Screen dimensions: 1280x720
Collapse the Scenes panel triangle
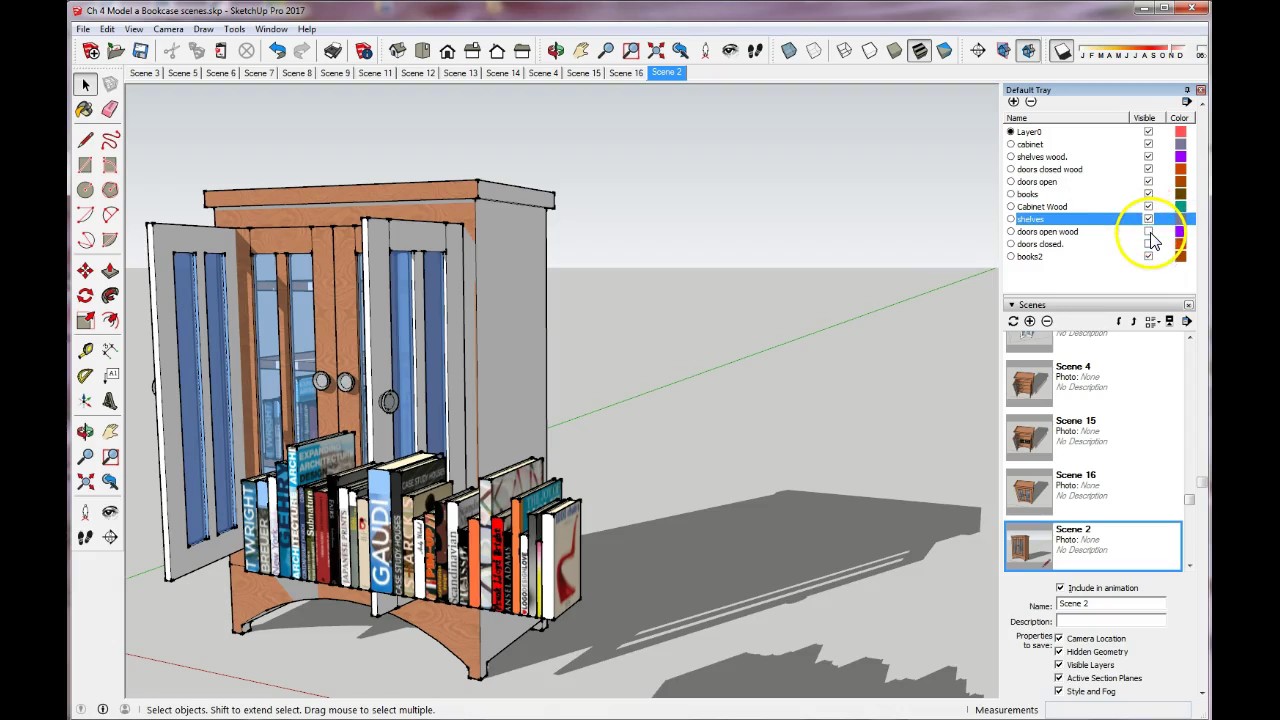coord(1011,305)
